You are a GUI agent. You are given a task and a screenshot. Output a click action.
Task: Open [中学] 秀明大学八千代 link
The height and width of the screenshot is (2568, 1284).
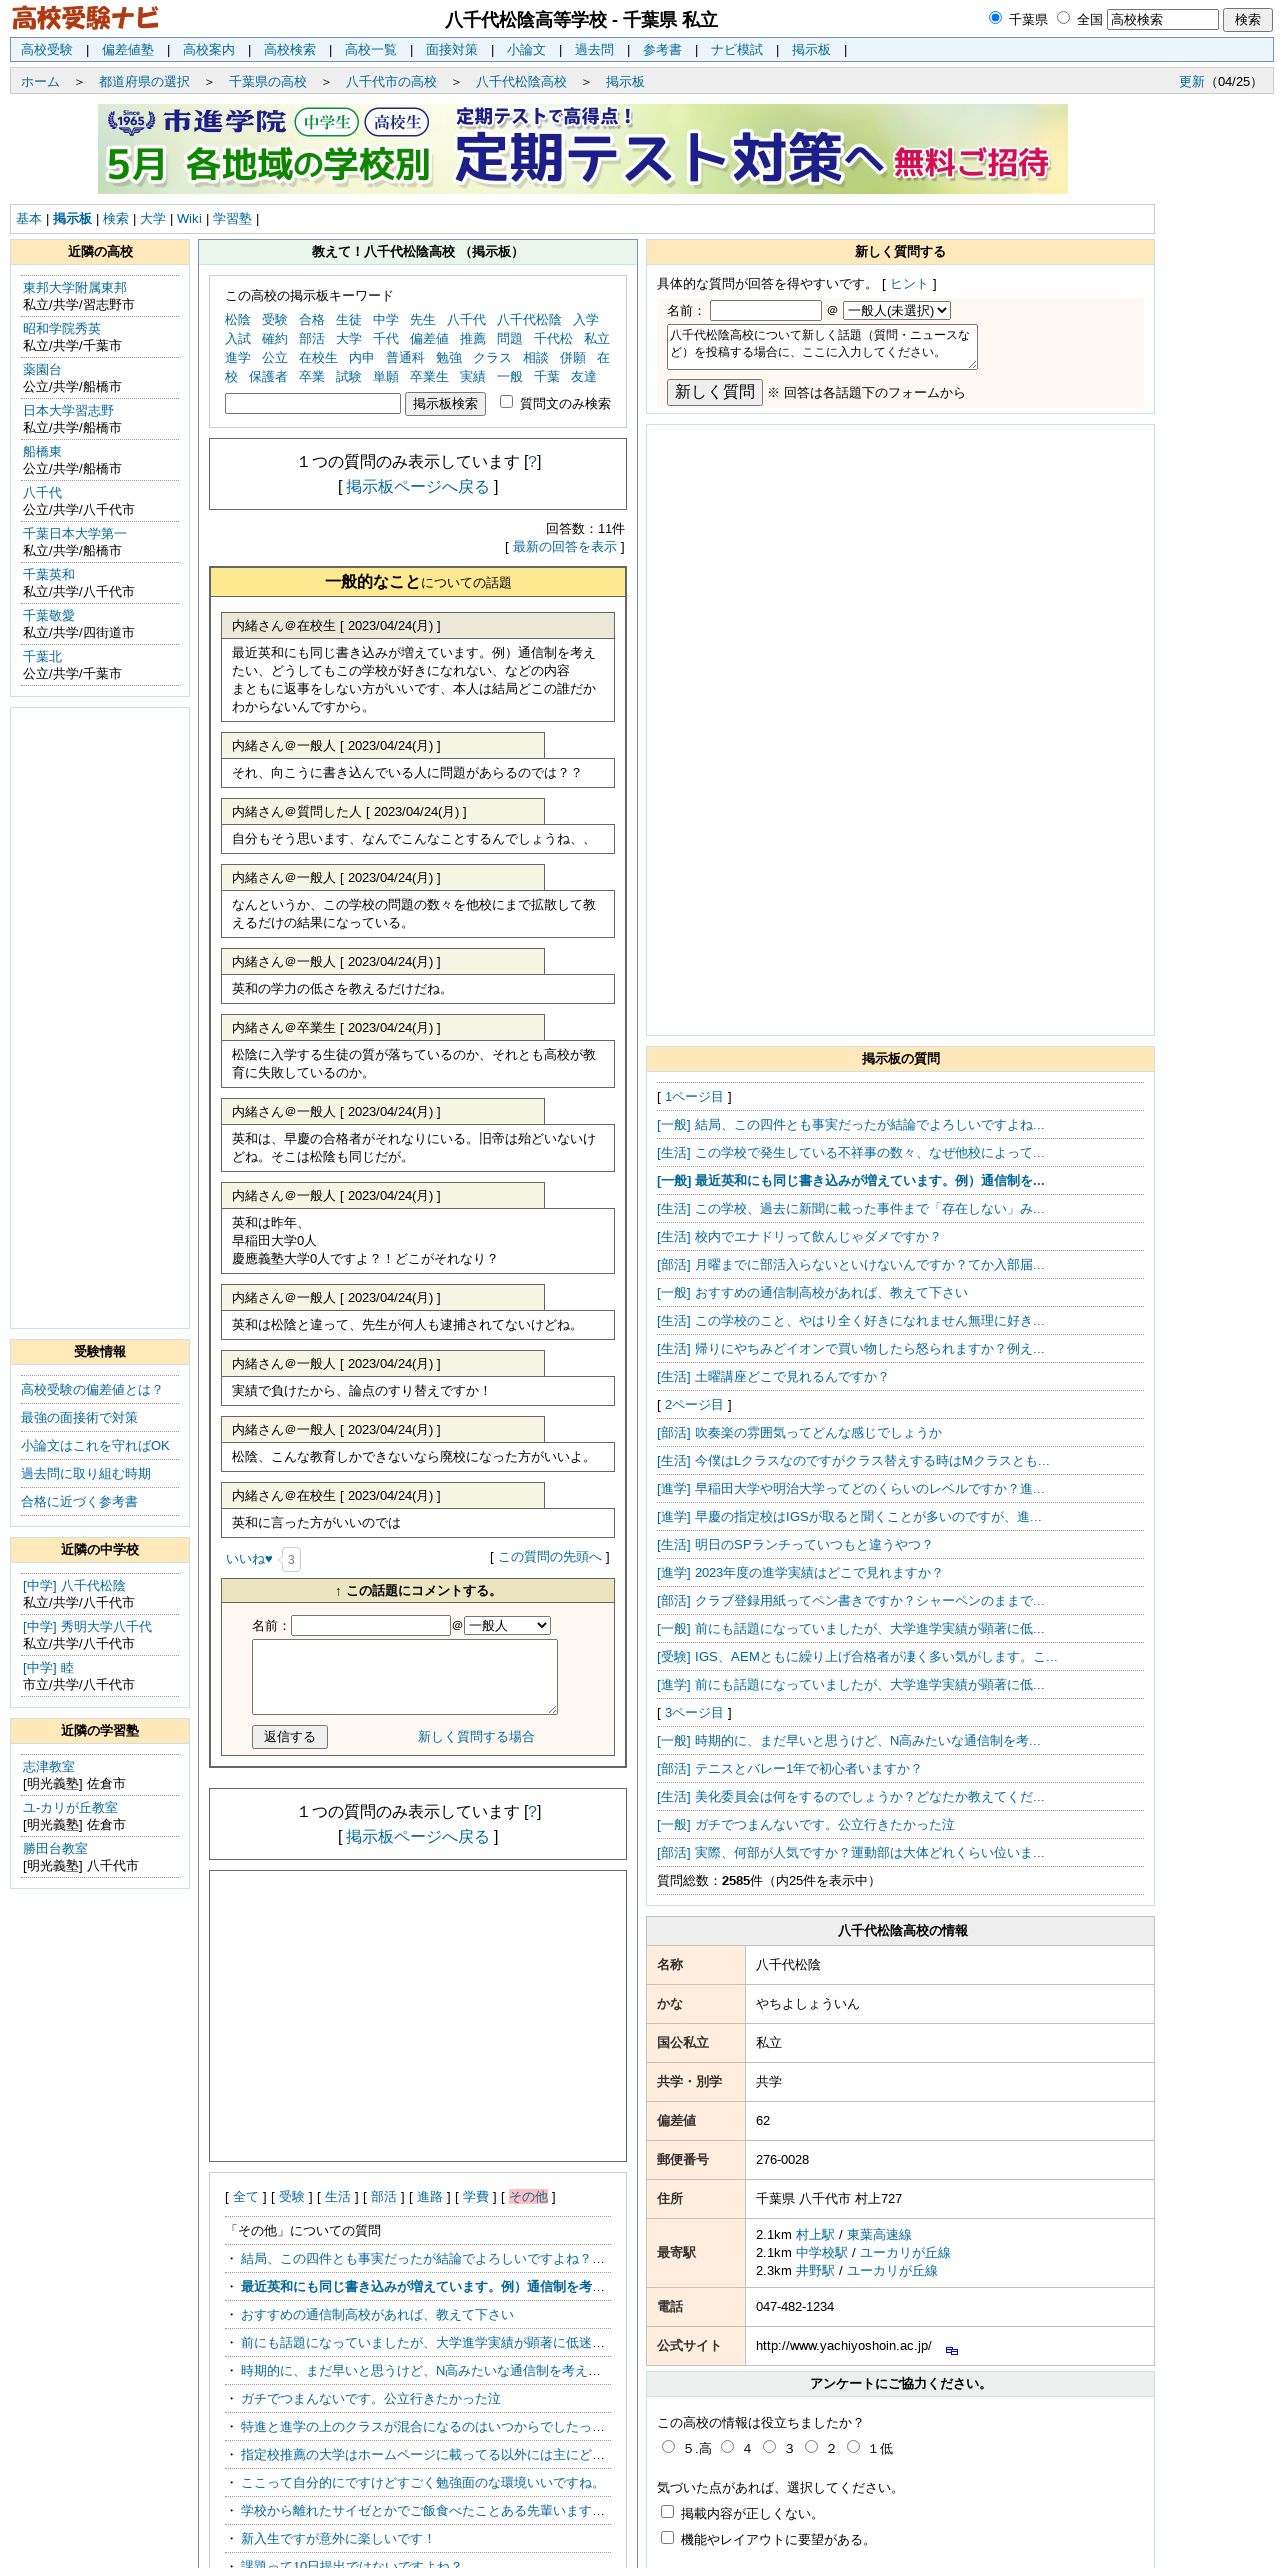tap(88, 1627)
